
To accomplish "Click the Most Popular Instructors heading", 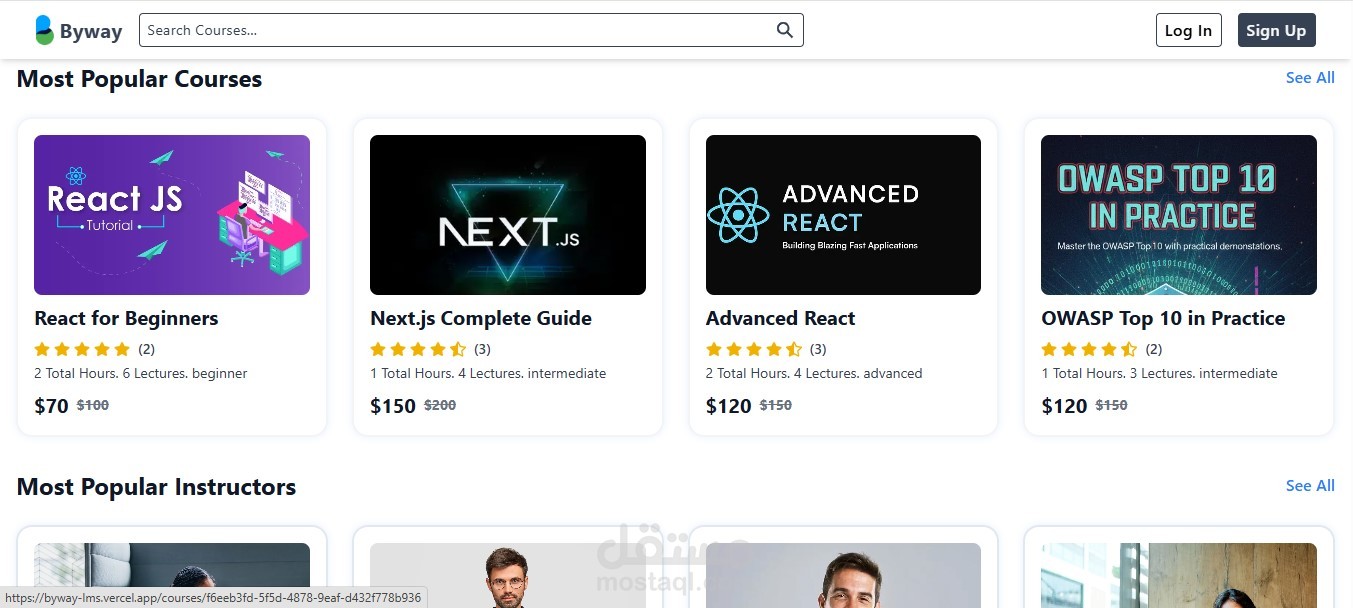I will (156, 487).
